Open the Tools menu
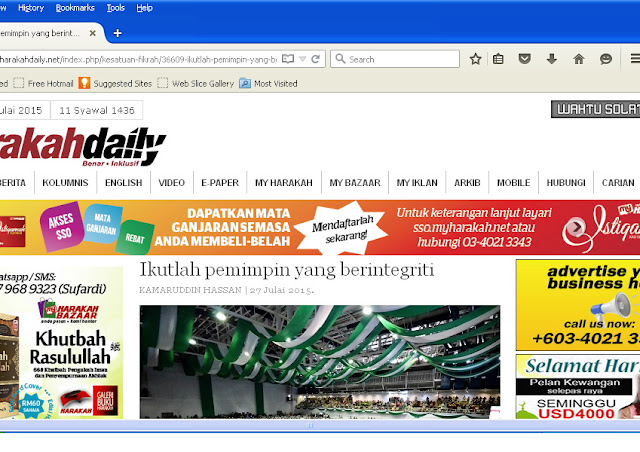 coord(116,8)
